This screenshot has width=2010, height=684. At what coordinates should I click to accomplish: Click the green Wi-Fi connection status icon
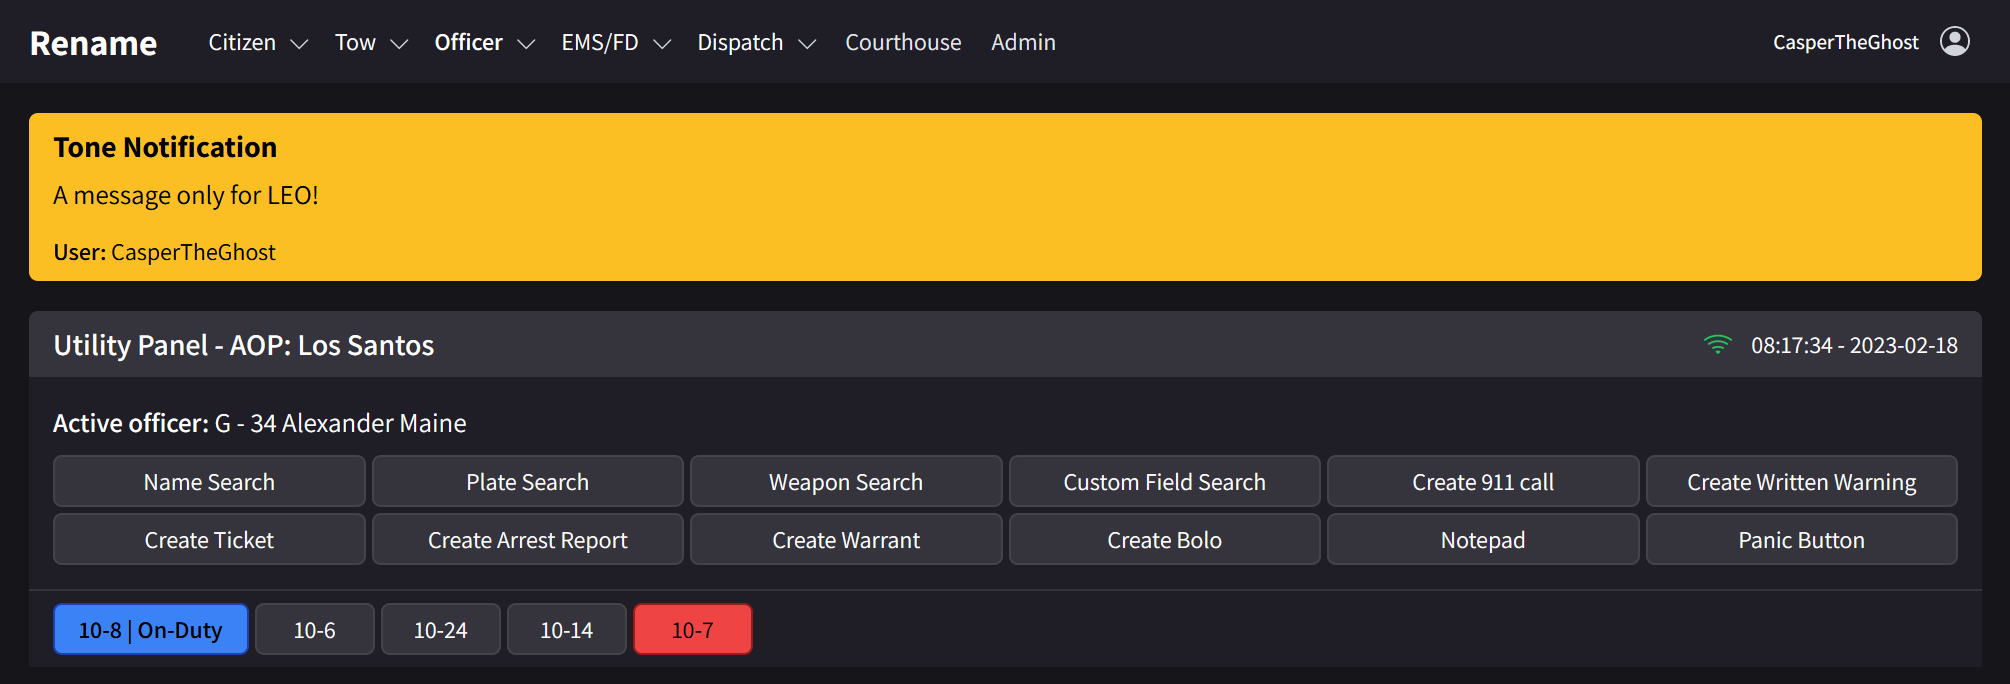(x=1717, y=345)
